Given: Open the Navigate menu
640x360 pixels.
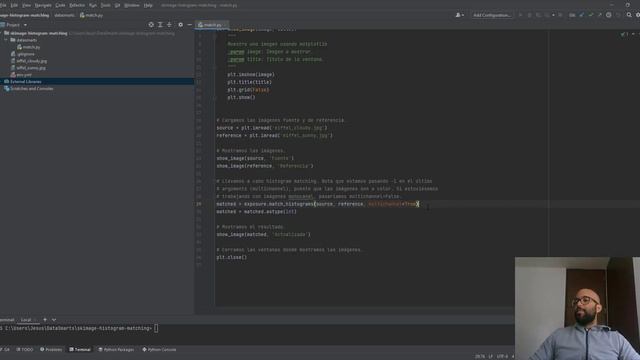Looking at the screenshot, I should click(43, 5).
